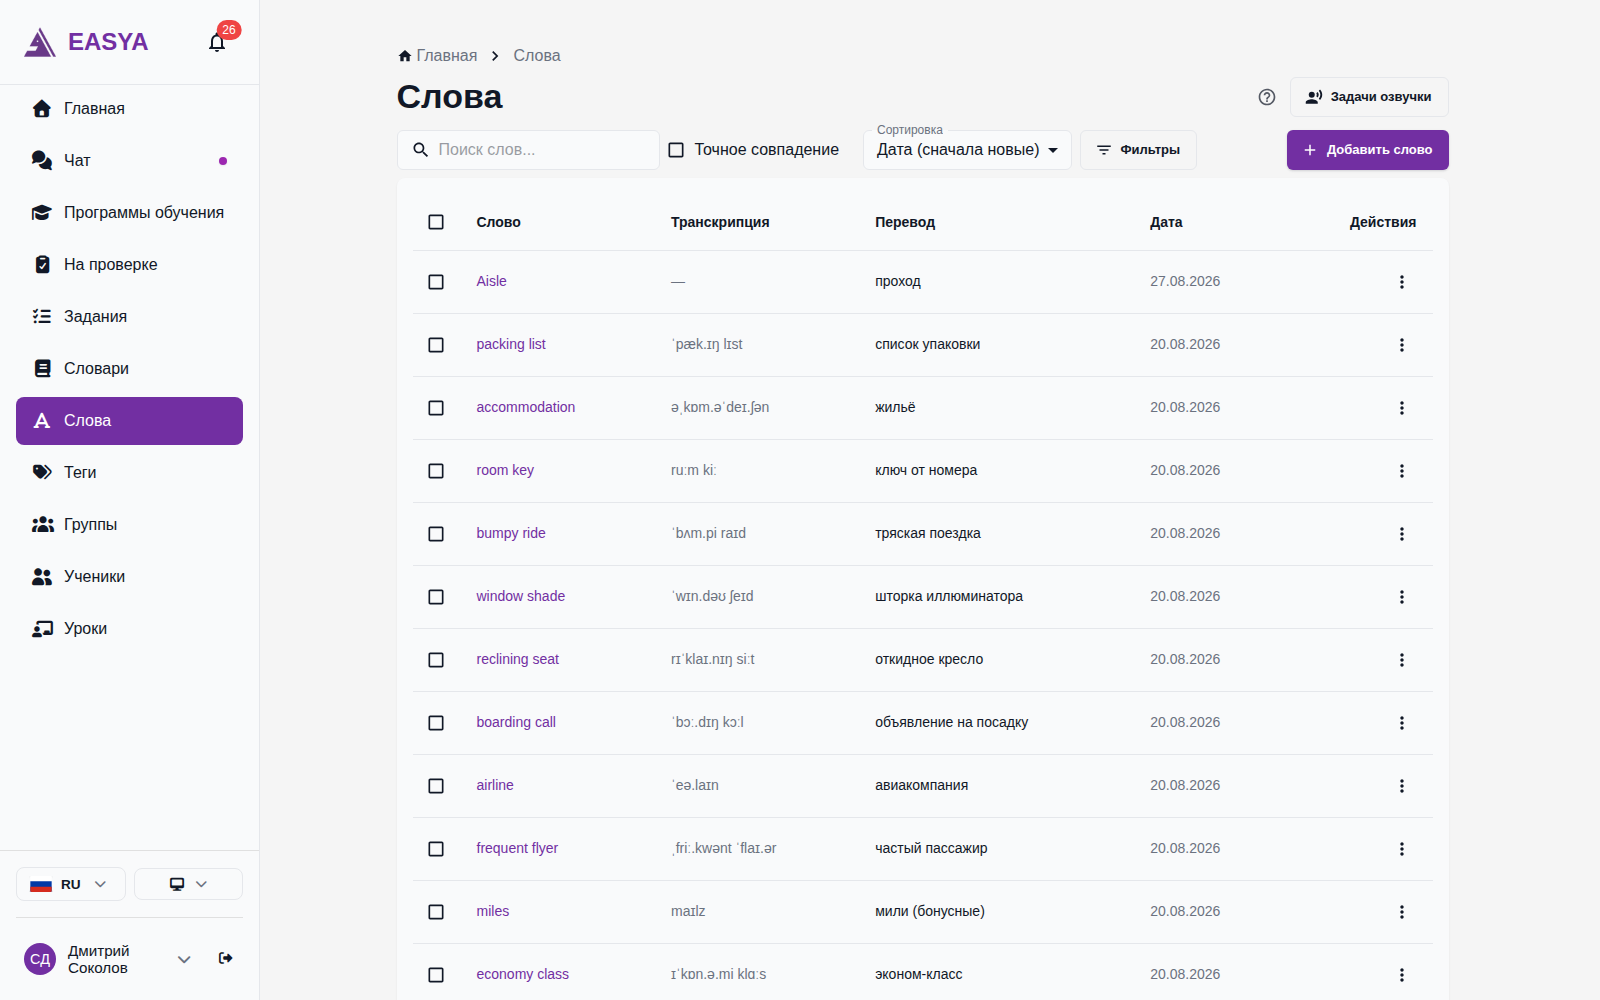Click Добавить слово button
Viewport: 1600px width, 1000px height.
pos(1367,150)
